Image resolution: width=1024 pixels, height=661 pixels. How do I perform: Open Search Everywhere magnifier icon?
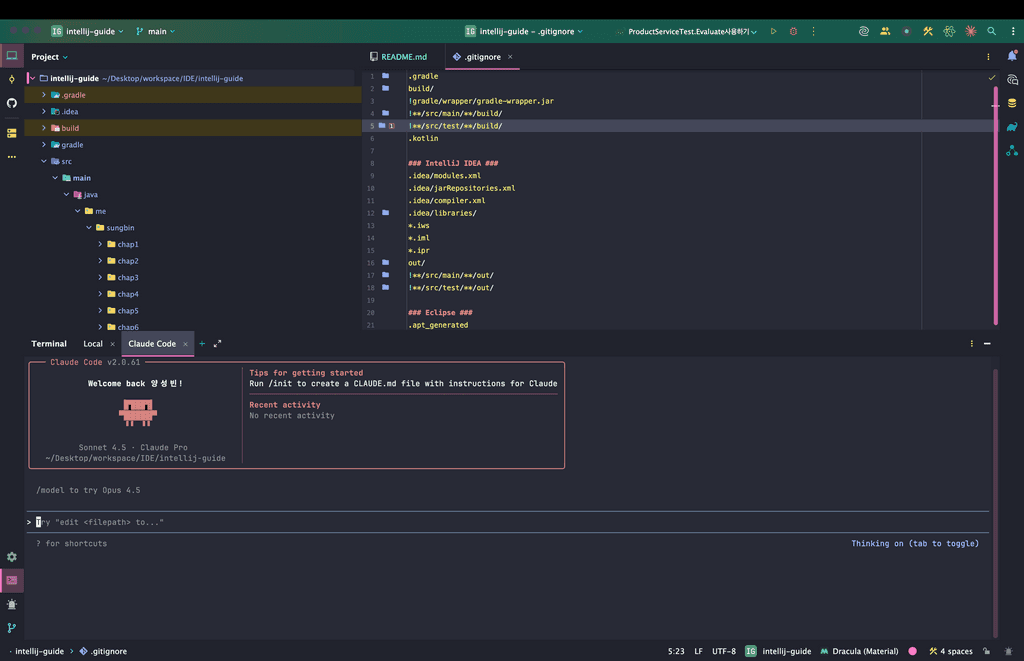991,32
